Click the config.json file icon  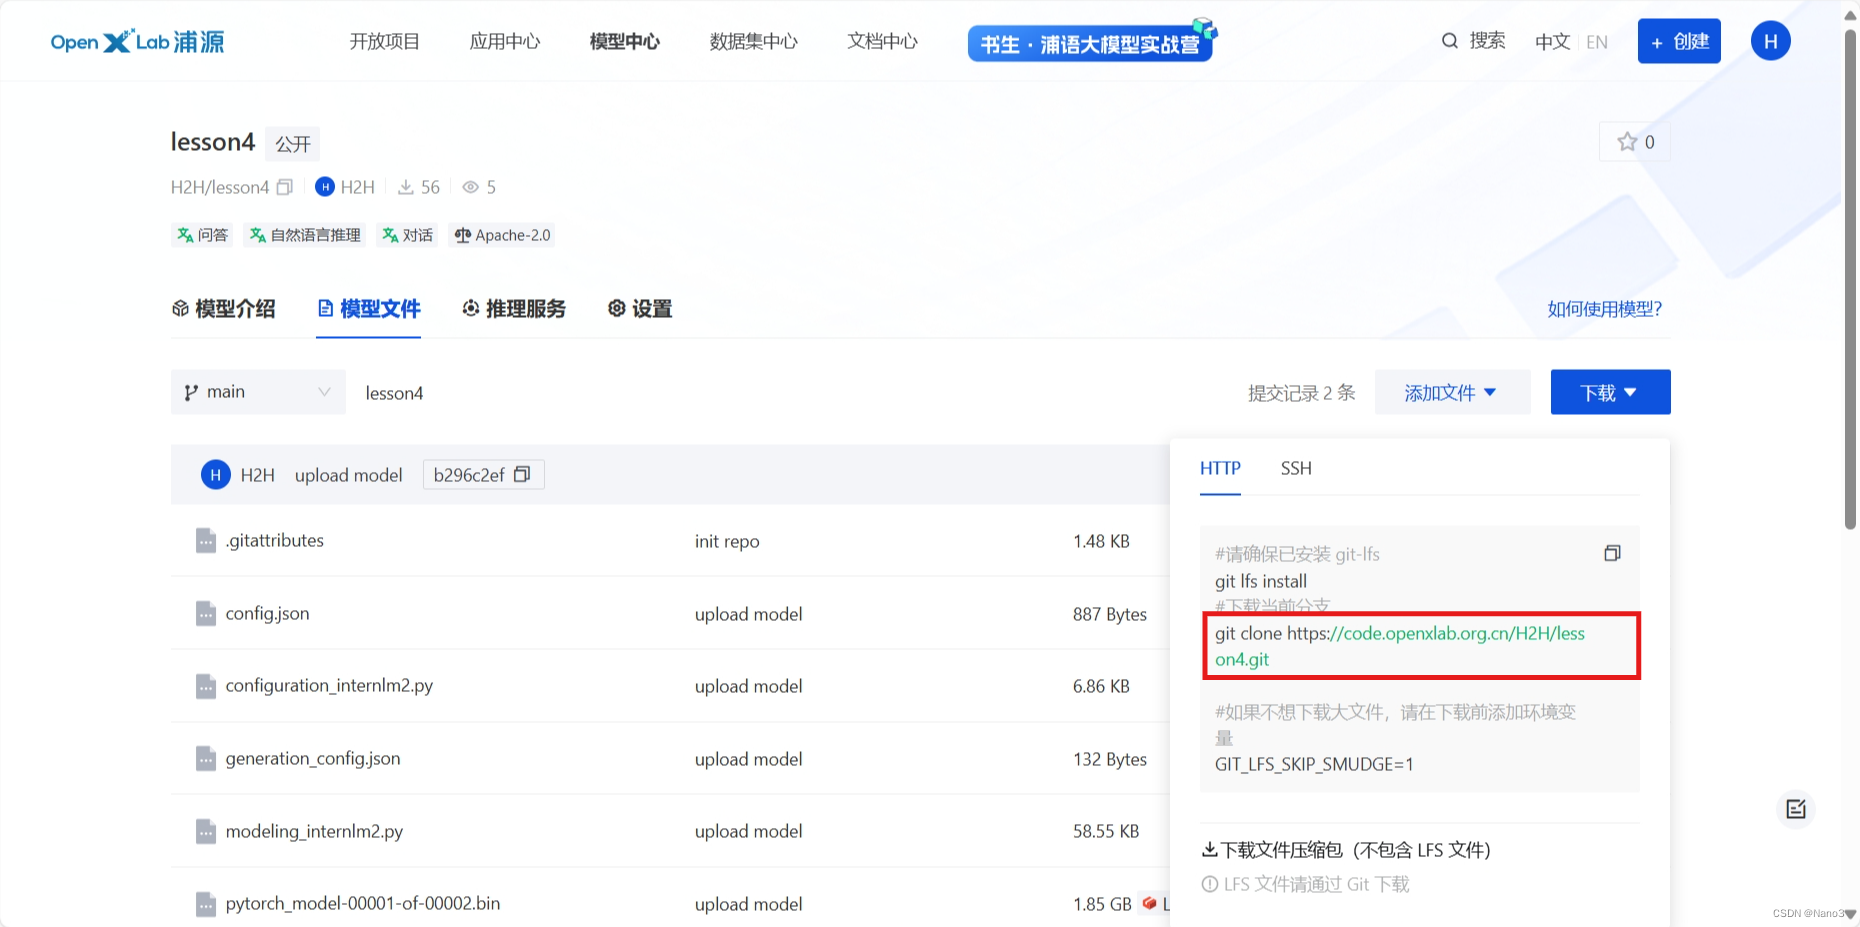click(x=206, y=613)
